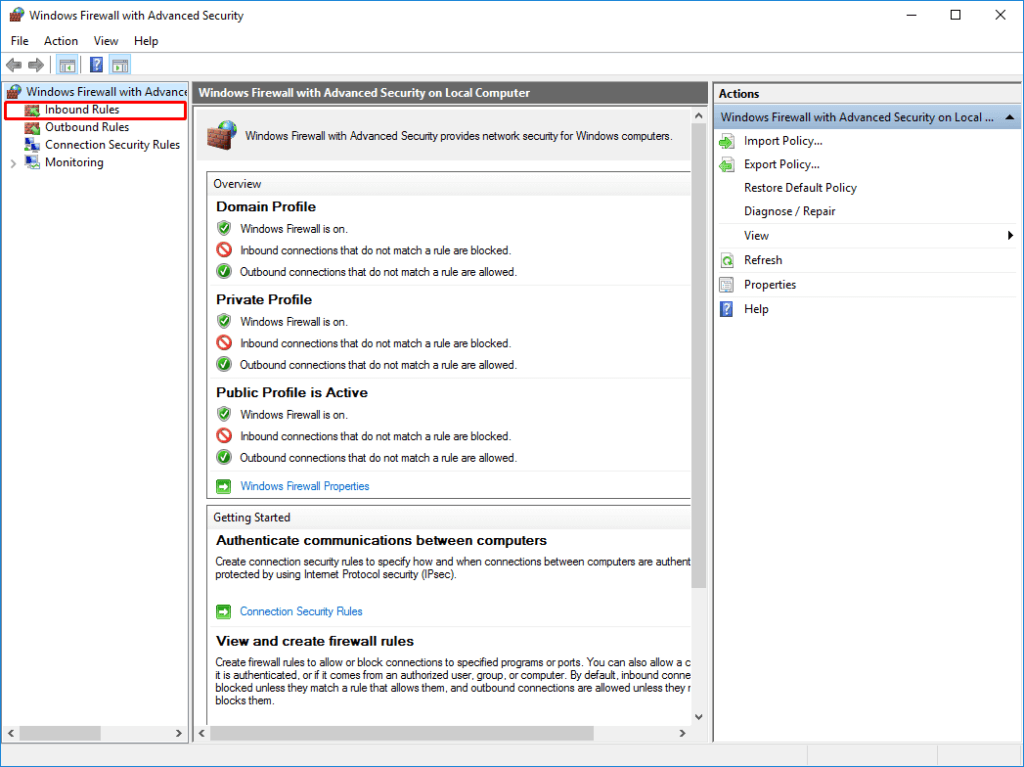Collapse the Windows Firewall Actions section
The image size is (1024, 767).
click(1009, 117)
